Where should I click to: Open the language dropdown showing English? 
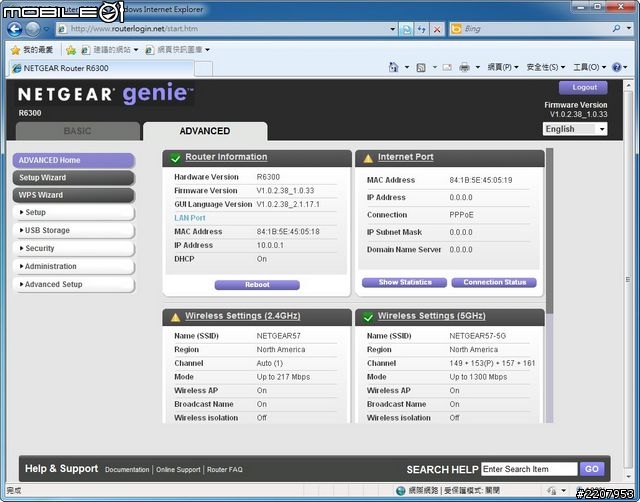(x=575, y=129)
